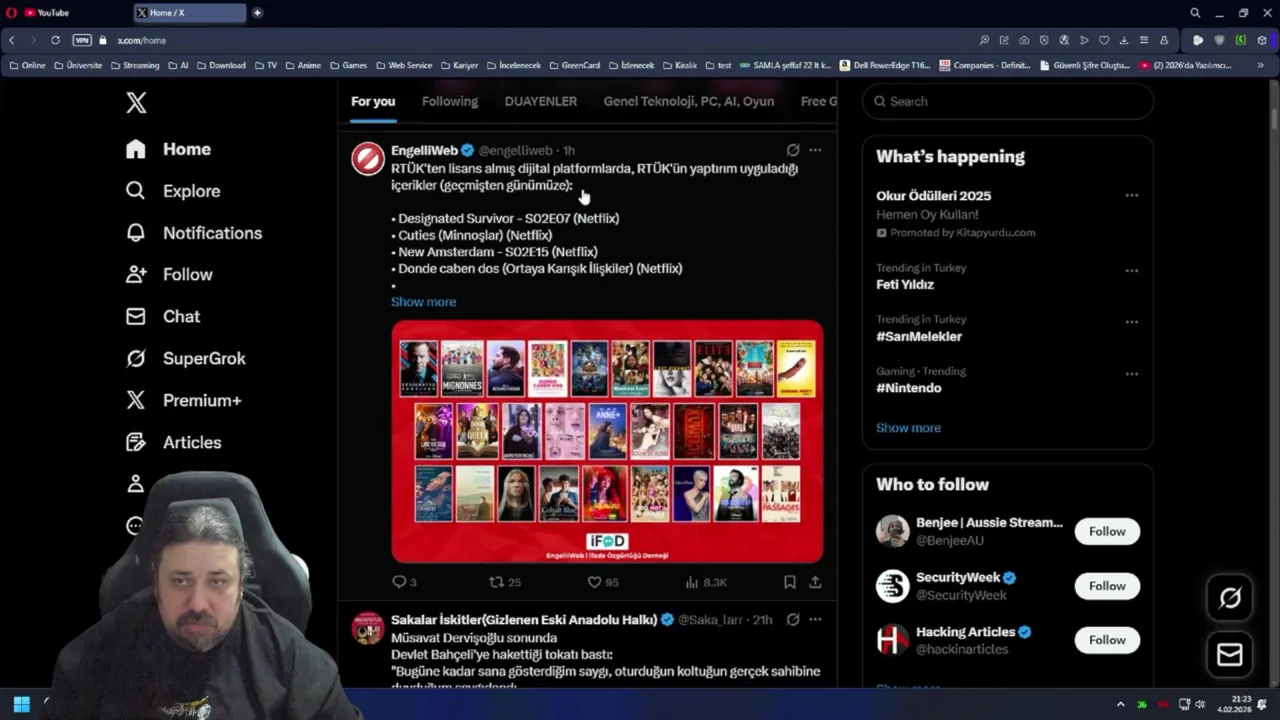The height and width of the screenshot is (720, 1280).
Task: Open Grok icon on Sakalar İskitler post
Action: coord(793,620)
